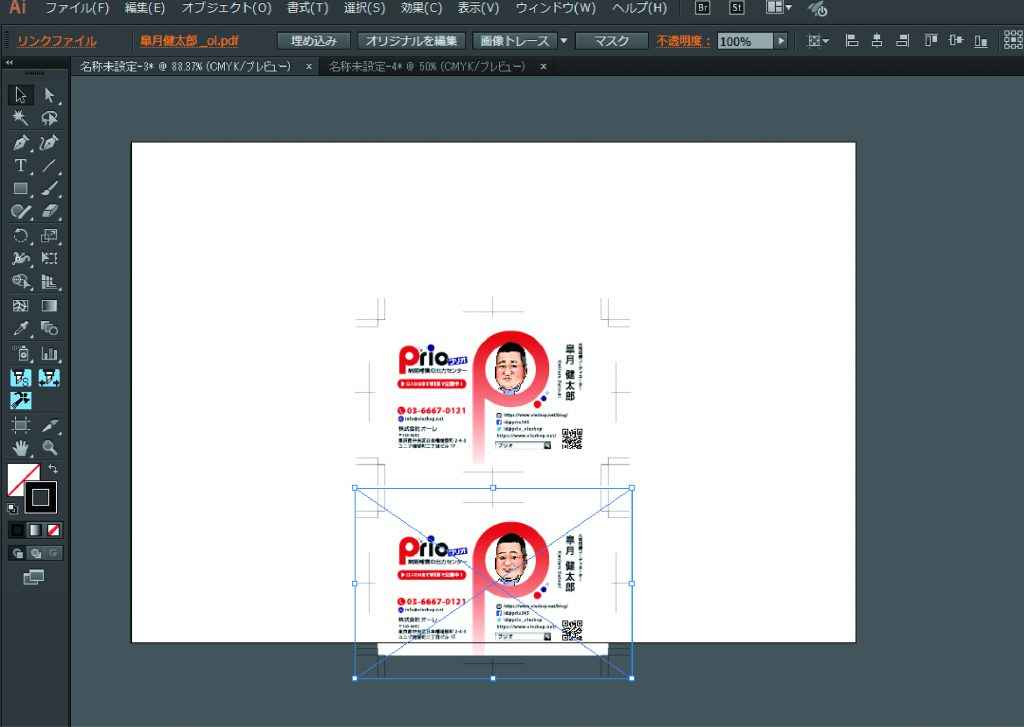This screenshot has height=727, width=1024.
Task: Switch to the 名称未設定-4* document tab
Action: [427, 66]
